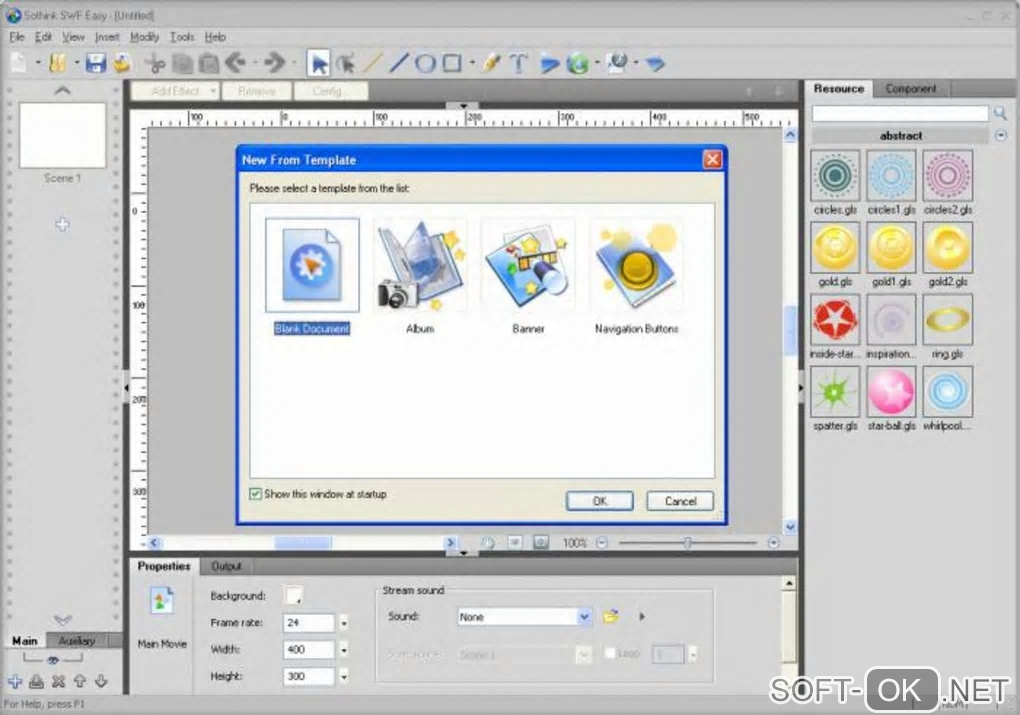Image resolution: width=1020 pixels, height=715 pixels.
Task: Click the Paste clipboard icon
Action: [208, 63]
